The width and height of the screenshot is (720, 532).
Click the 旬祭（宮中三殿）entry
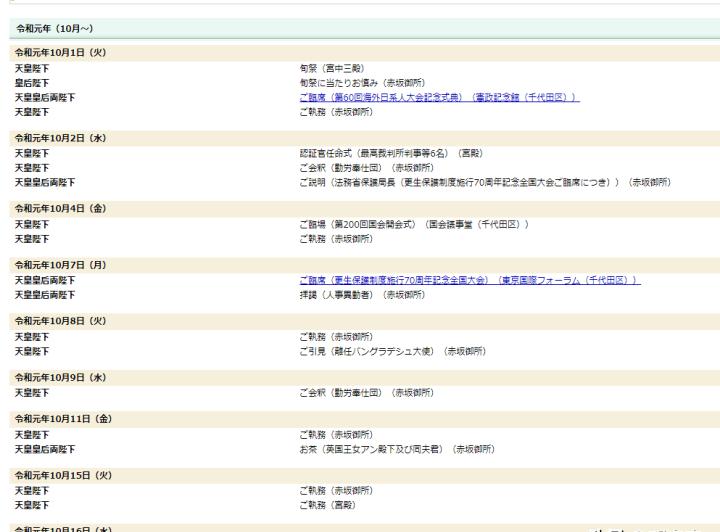click(332, 68)
